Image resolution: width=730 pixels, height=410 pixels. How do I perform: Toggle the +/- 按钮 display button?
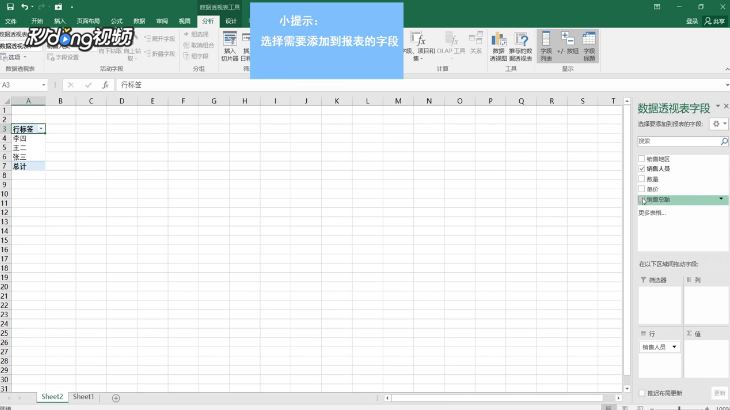tap(568, 43)
